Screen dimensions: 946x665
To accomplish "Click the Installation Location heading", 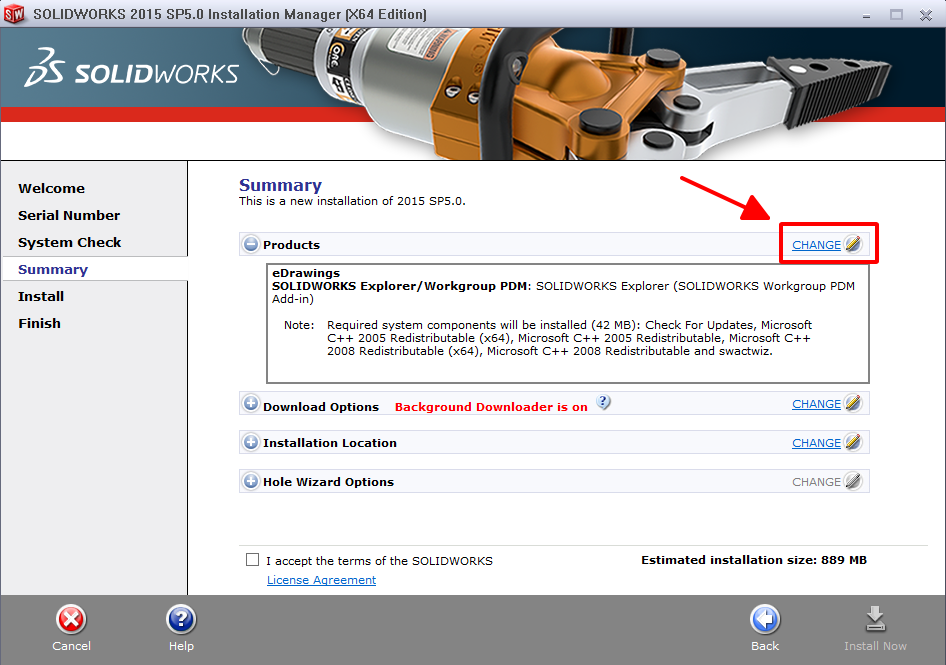I will pyautogui.click(x=329, y=443).
